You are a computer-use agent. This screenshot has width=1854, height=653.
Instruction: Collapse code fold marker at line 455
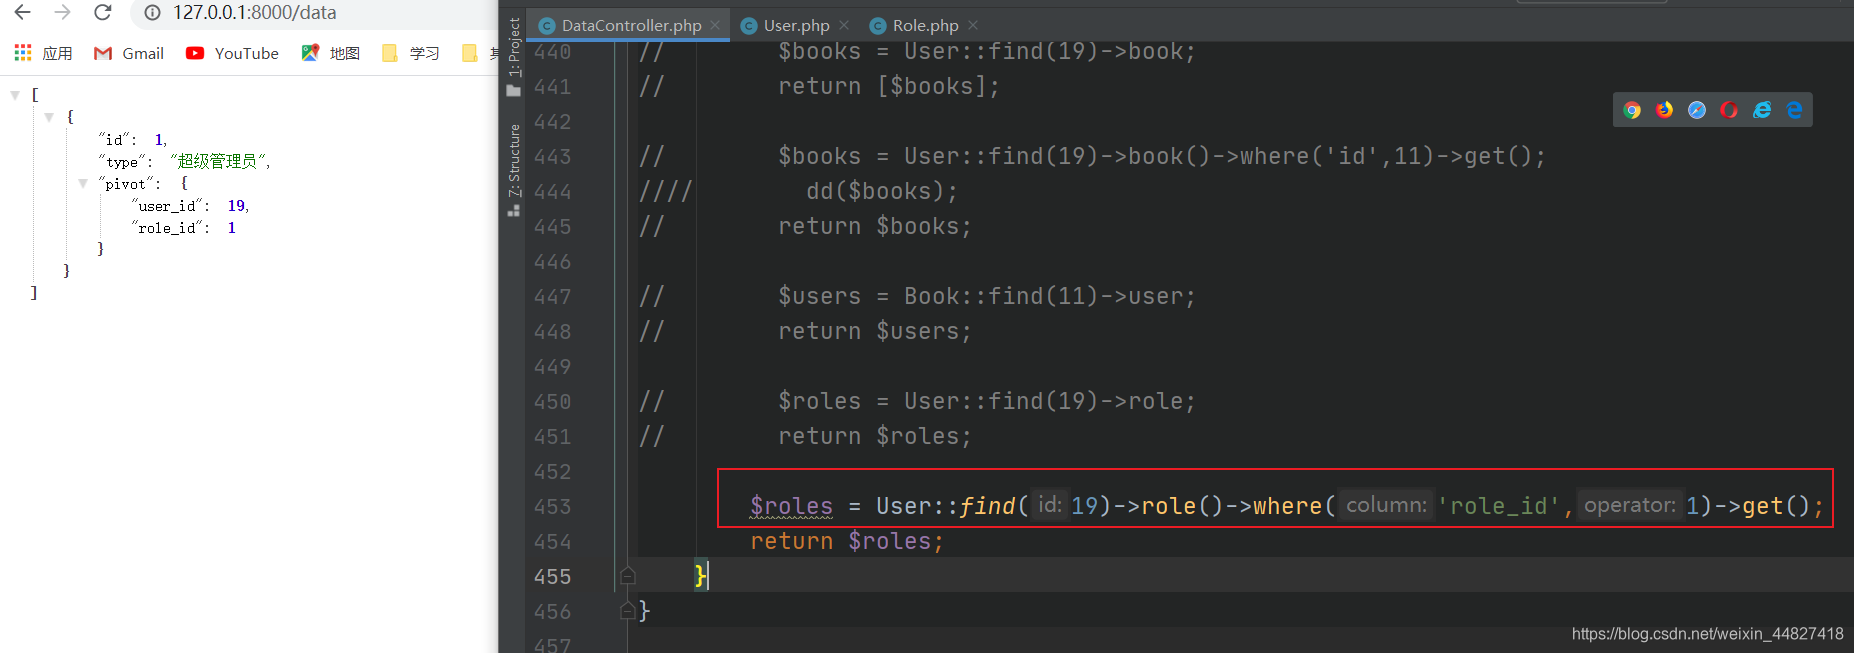(x=627, y=576)
